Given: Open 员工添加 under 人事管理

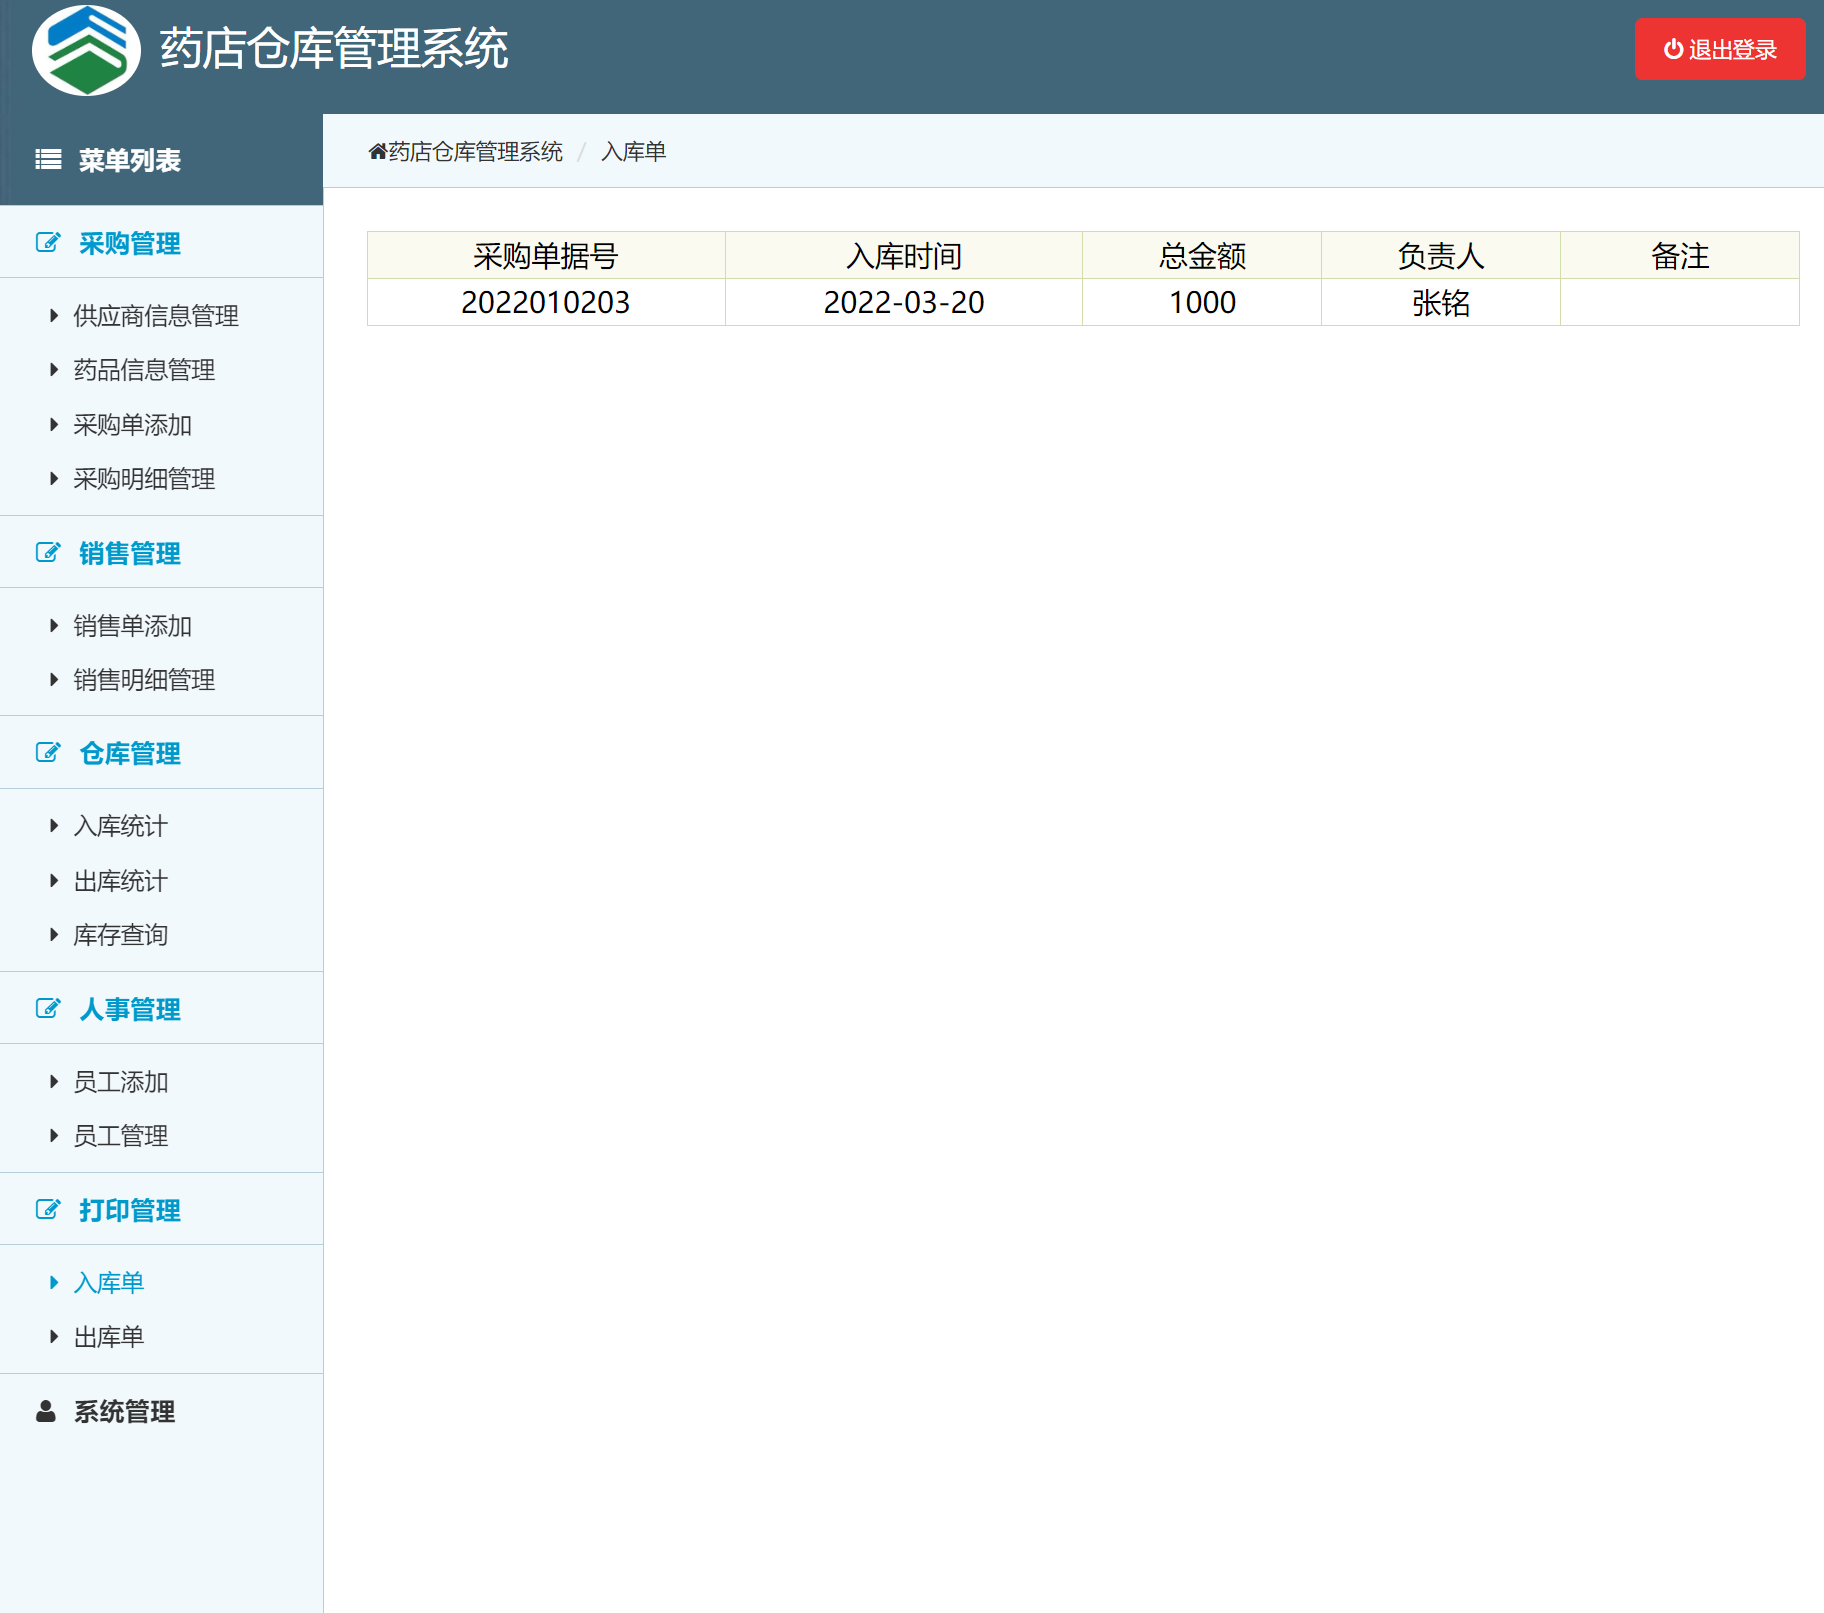Looking at the screenshot, I should tap(119, 1081).
